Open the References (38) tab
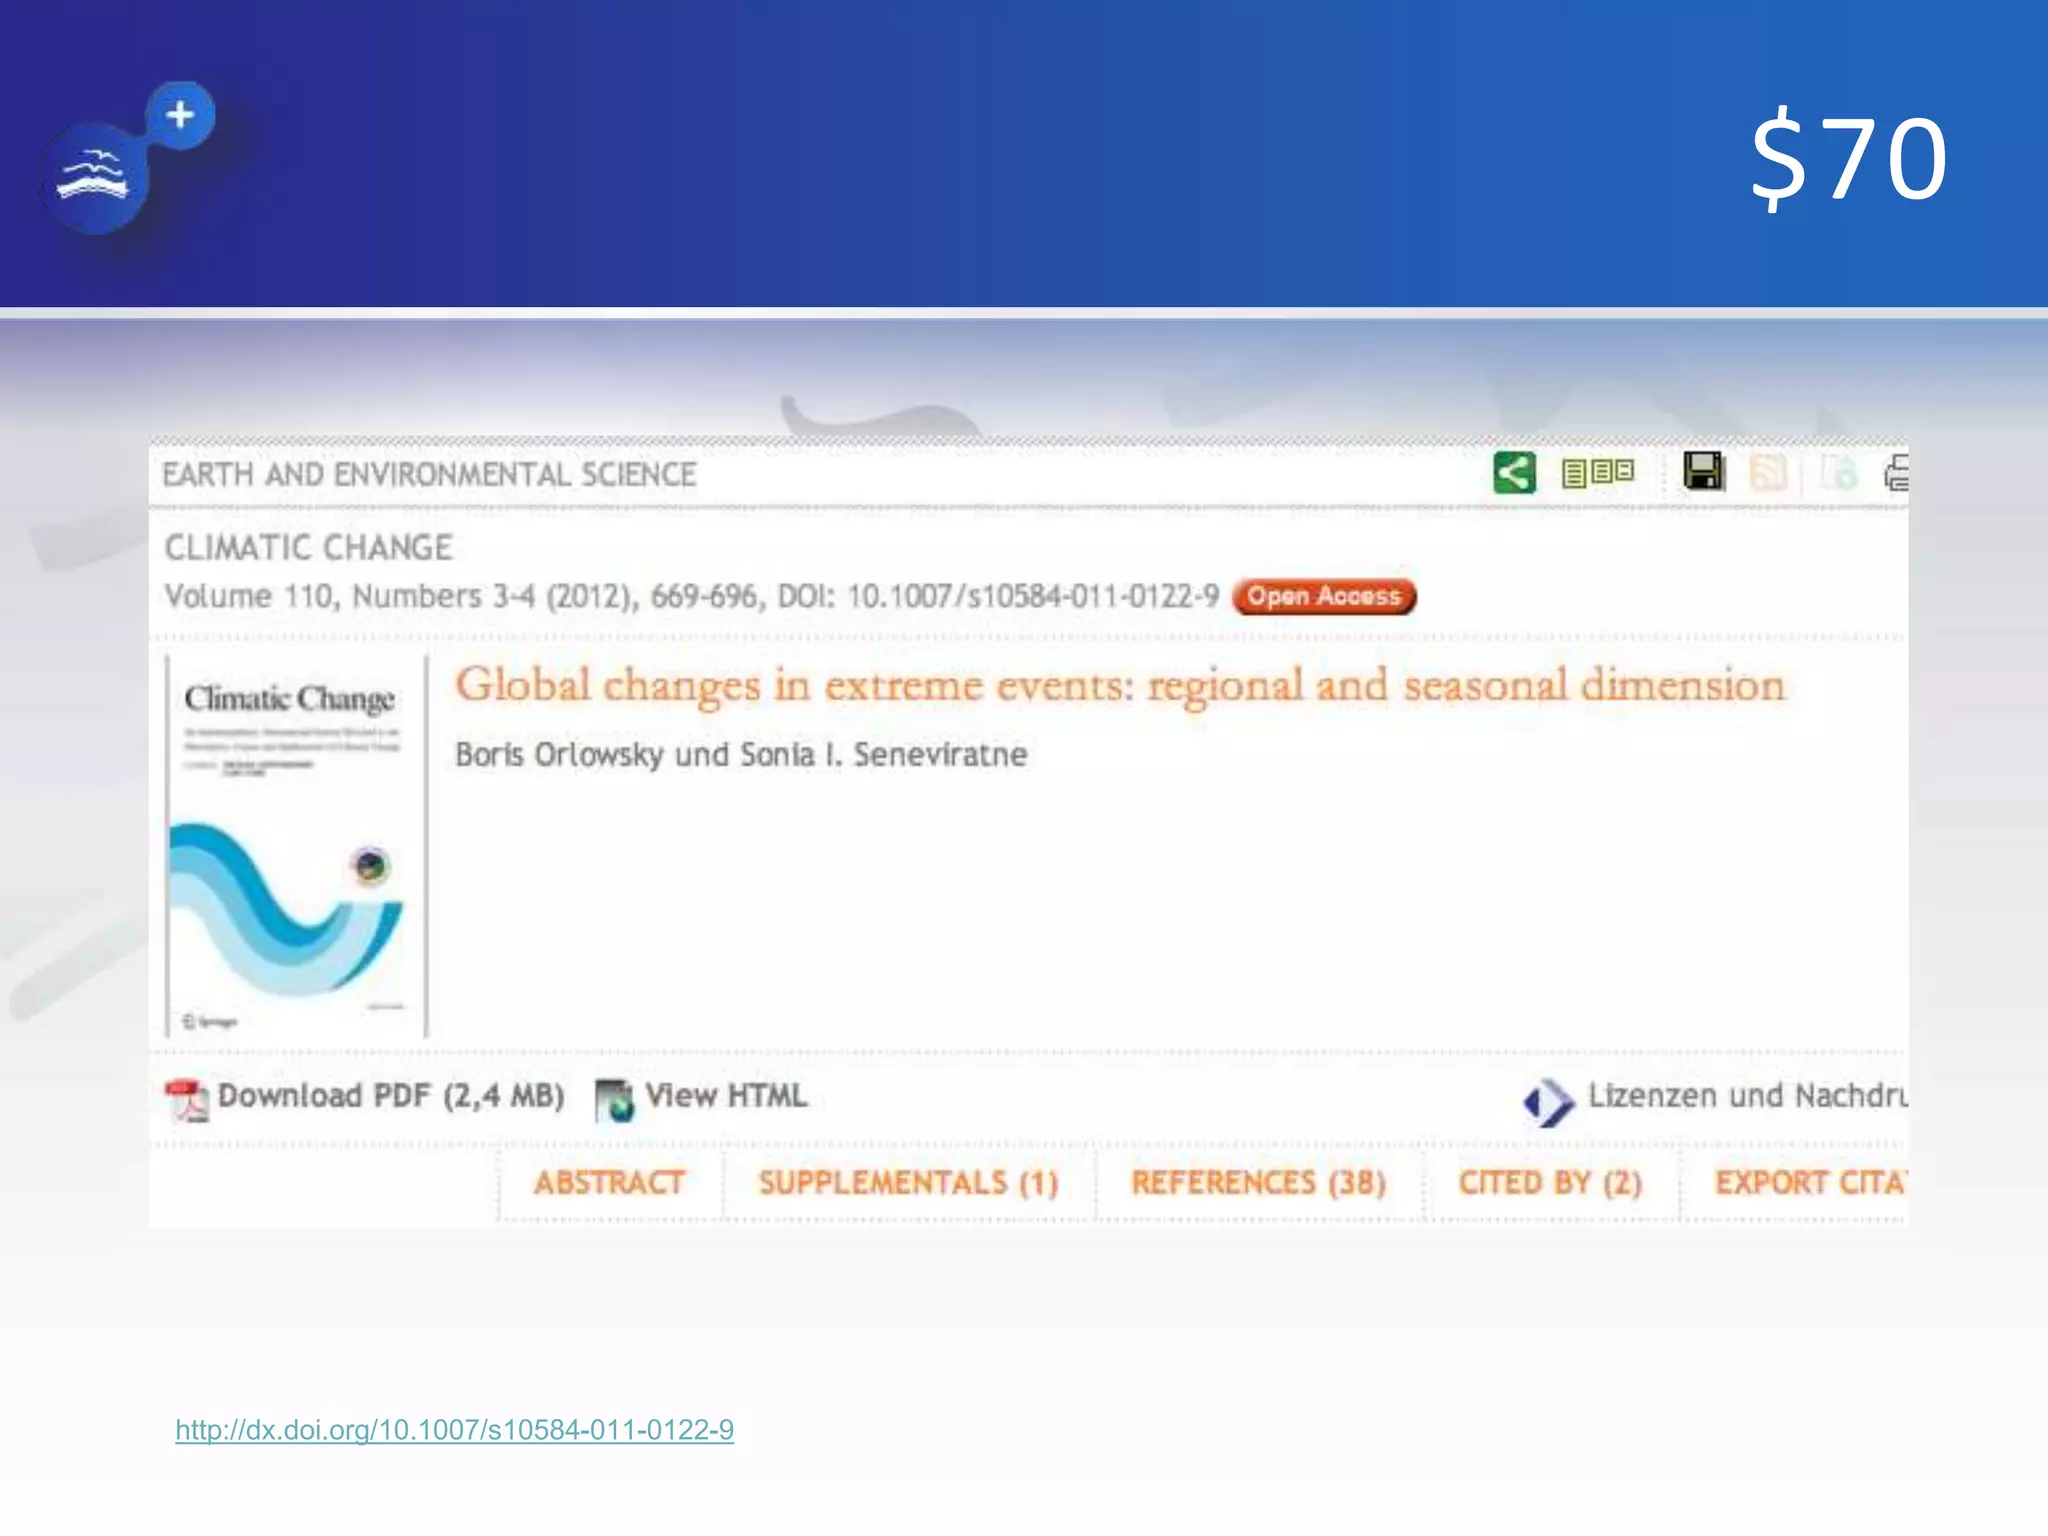2048x1536 pixels. (1258, 1183)
